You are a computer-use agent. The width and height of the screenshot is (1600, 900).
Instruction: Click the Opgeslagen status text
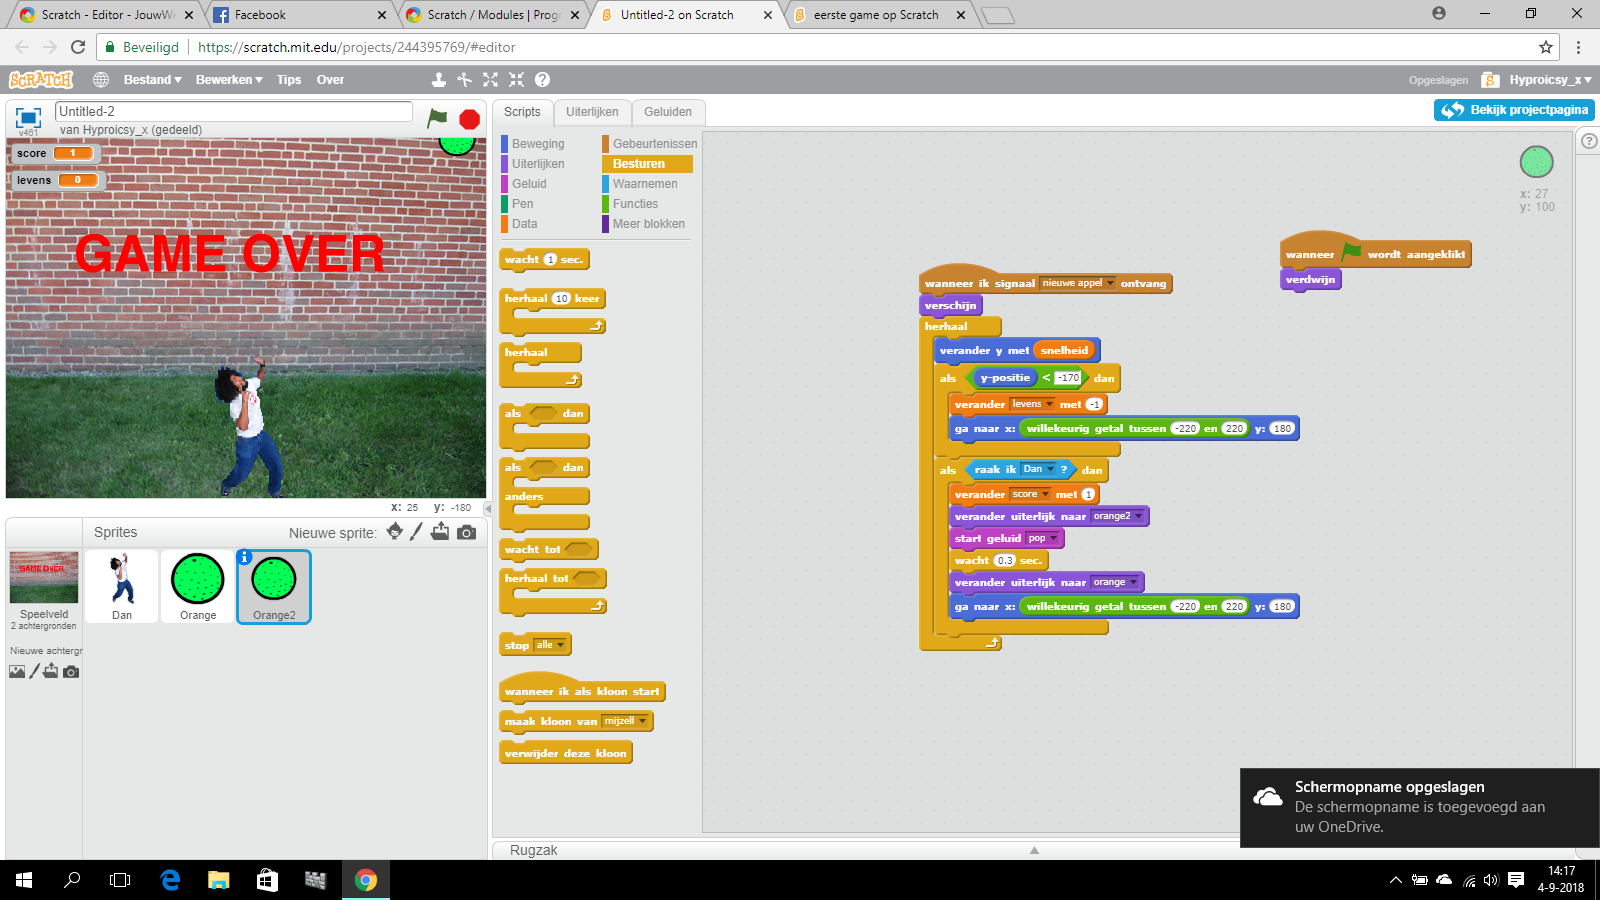(x=1438, y=80)
